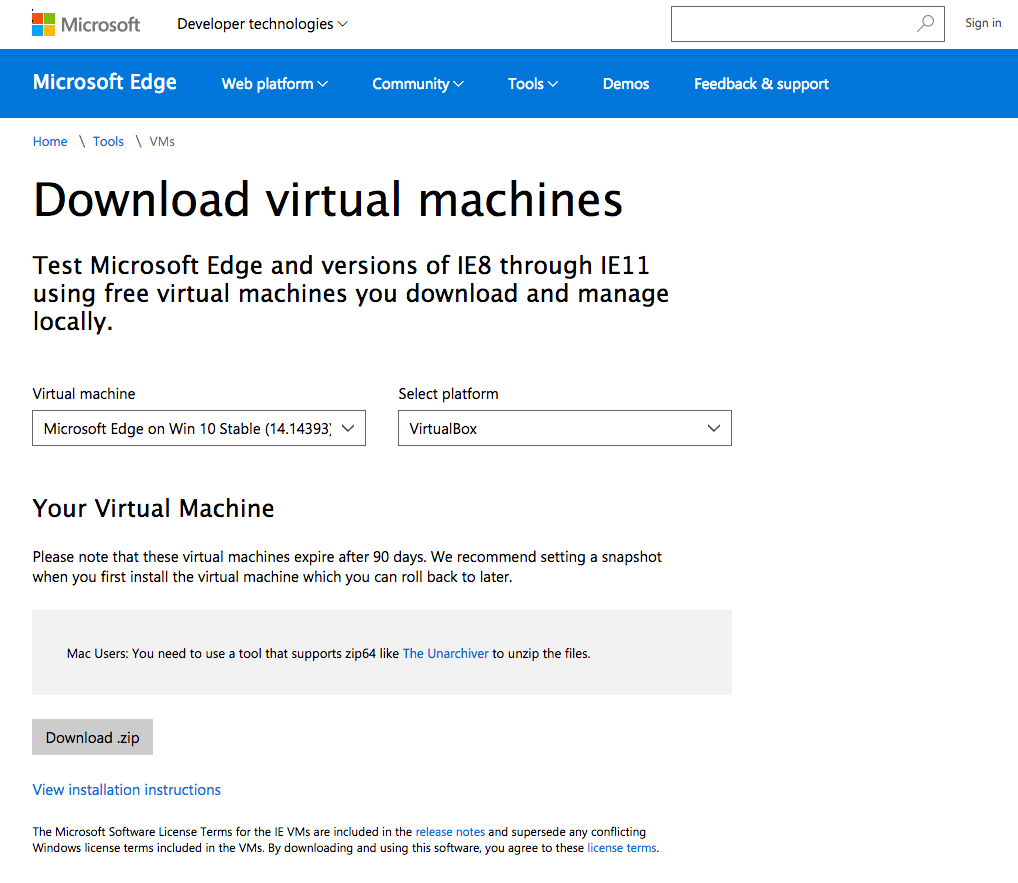This screenshot has height=883, width=1018.
Task: Click the Microsoft Edge site title
Action: point(105,82)
